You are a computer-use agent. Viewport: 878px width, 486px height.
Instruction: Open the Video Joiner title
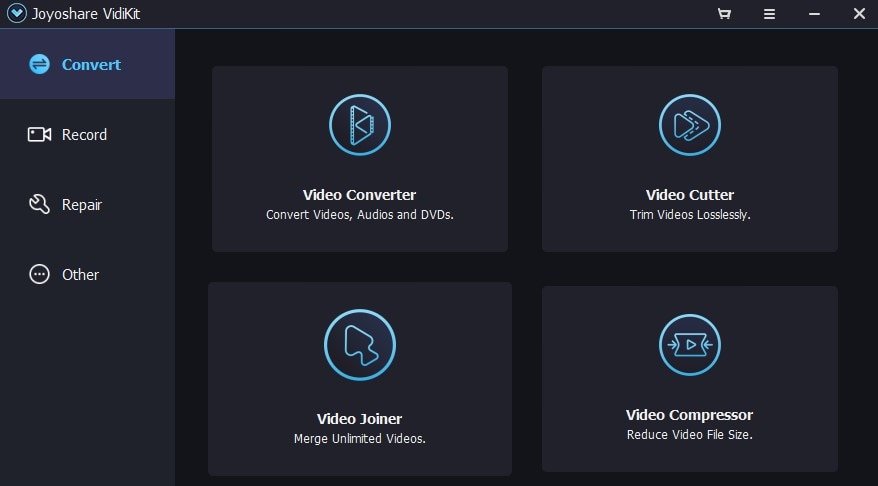[x=359, y=419]
